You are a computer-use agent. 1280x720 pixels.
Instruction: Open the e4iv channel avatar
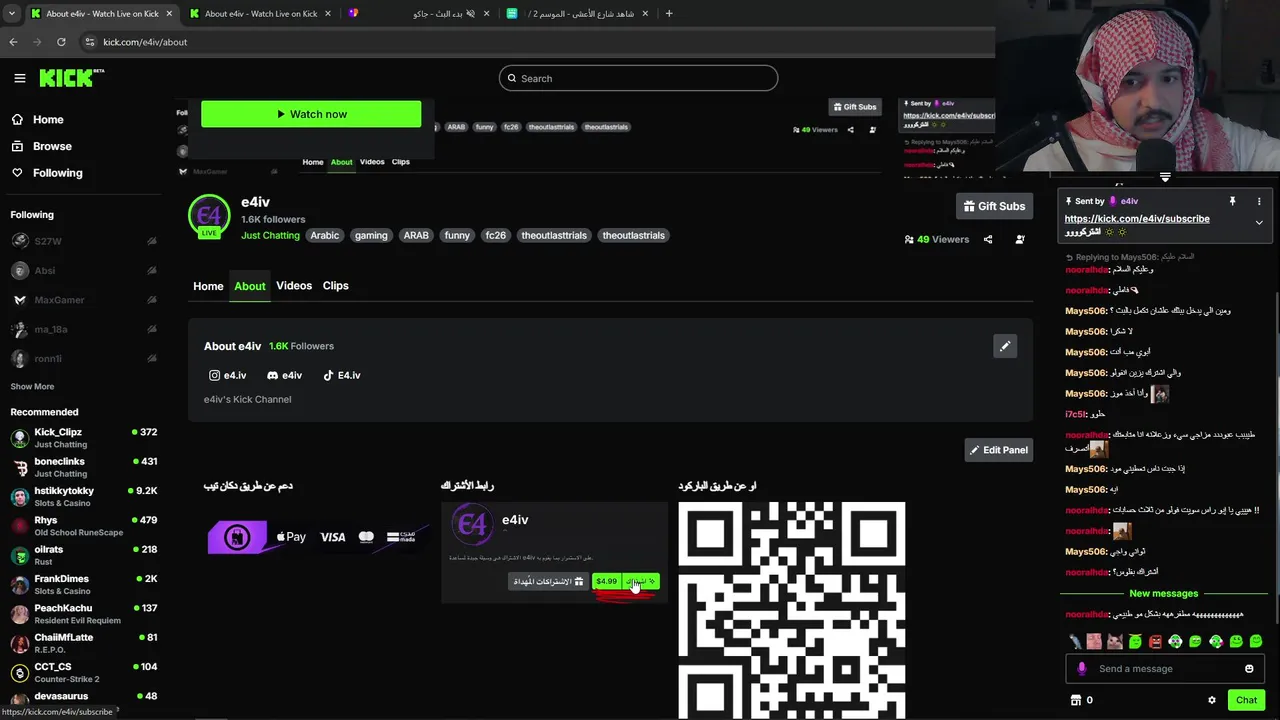[209, 215]
